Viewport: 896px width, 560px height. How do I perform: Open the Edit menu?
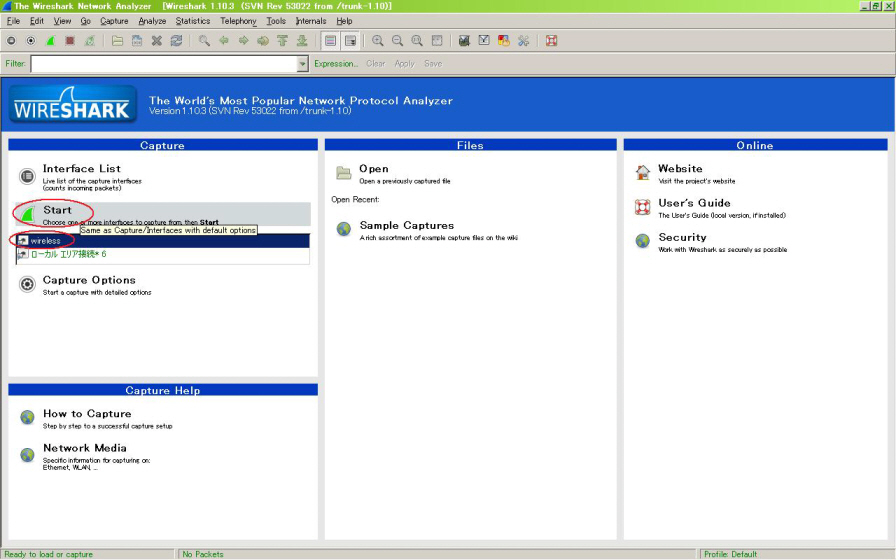click(x=37, y=21)
